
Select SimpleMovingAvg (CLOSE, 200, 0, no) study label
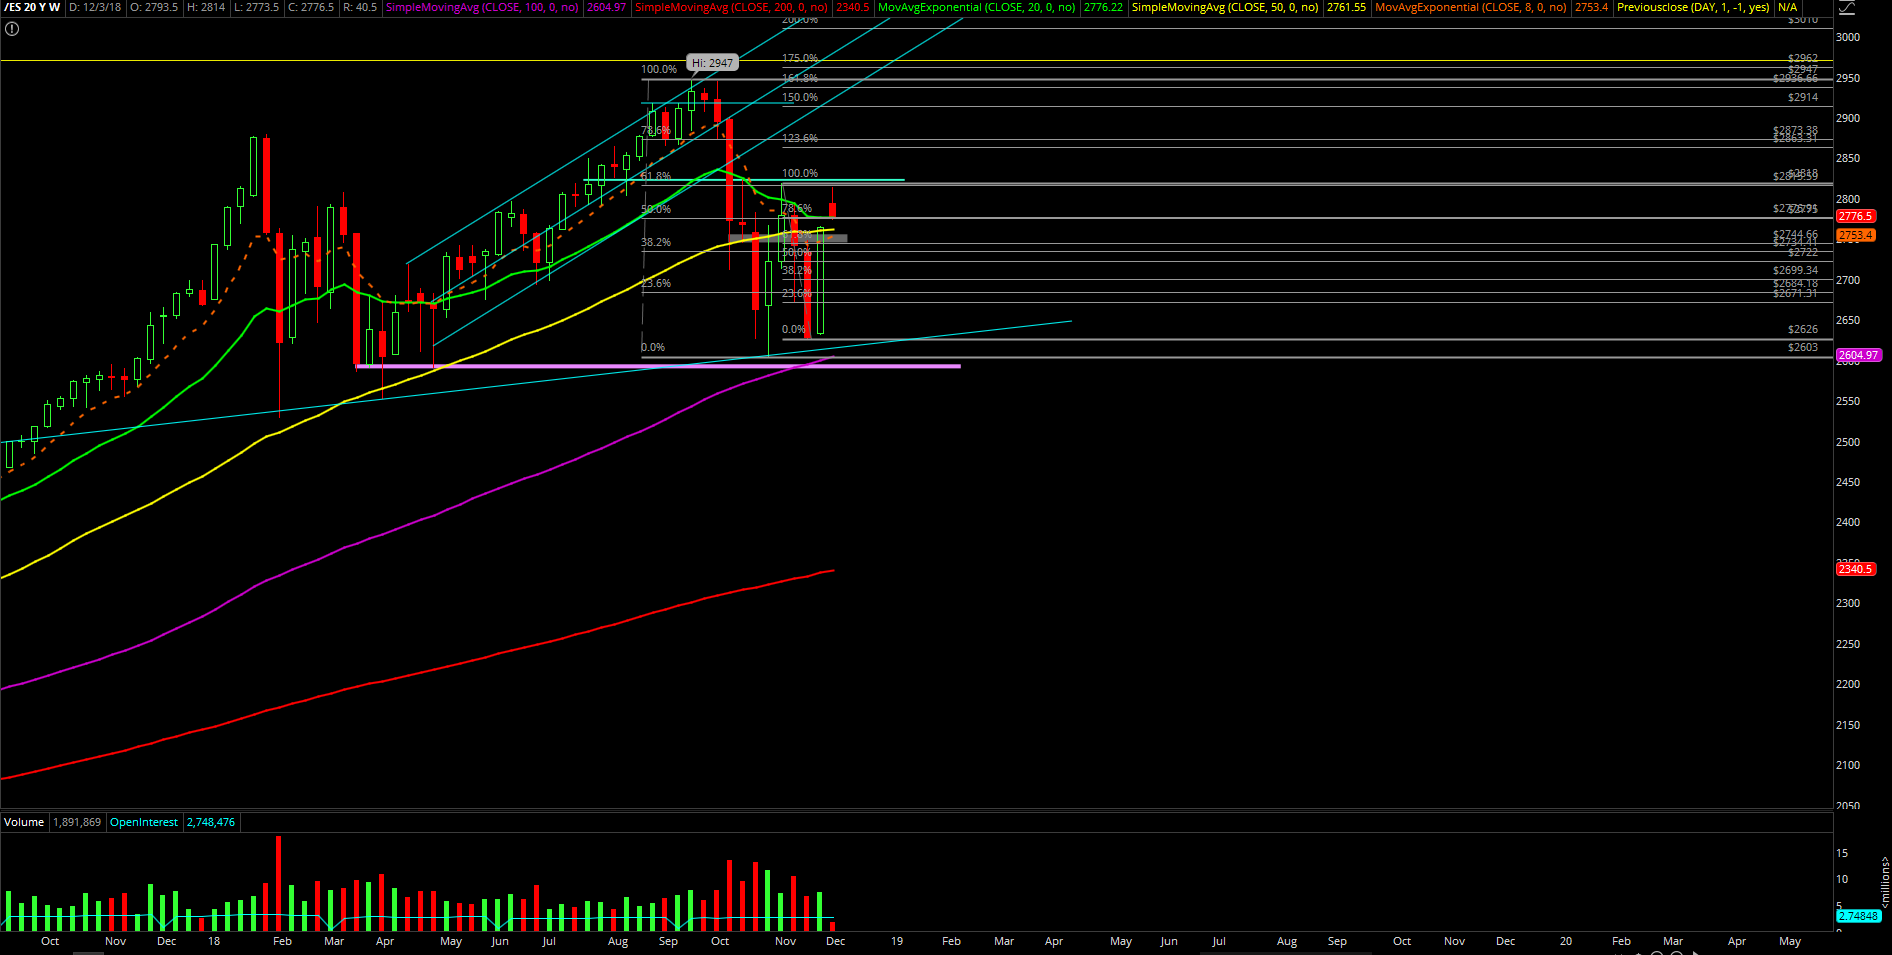tap(732, 7)
